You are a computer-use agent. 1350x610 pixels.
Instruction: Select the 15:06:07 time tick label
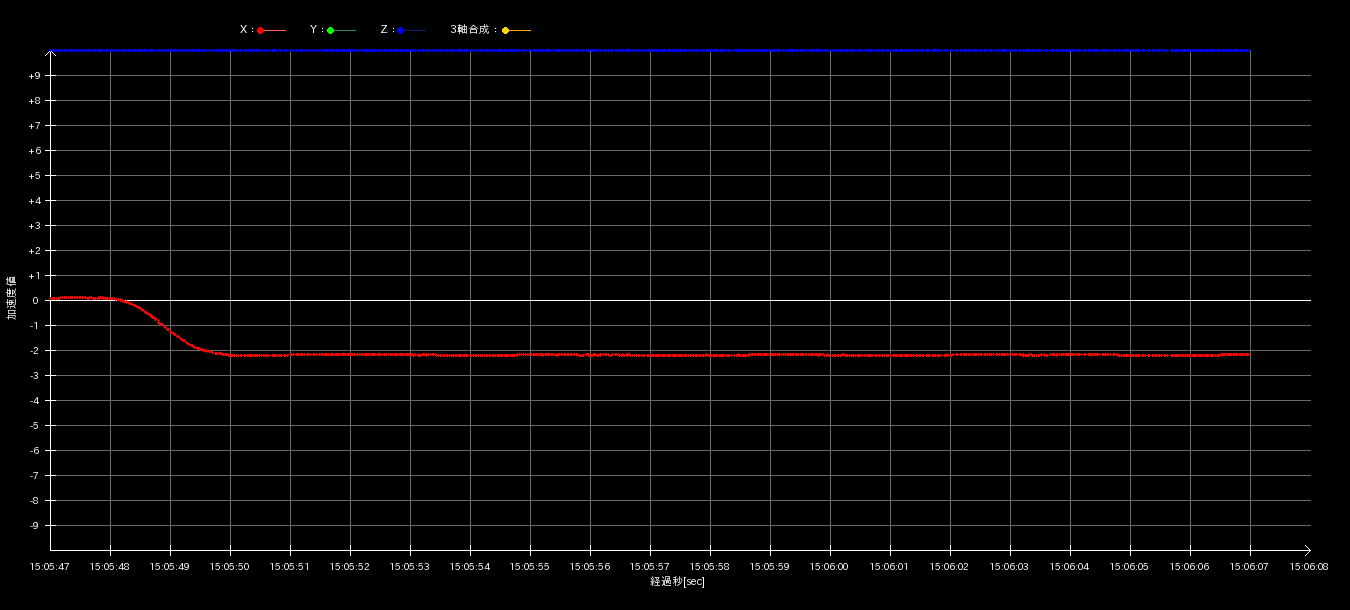[x=1249, y=567]
